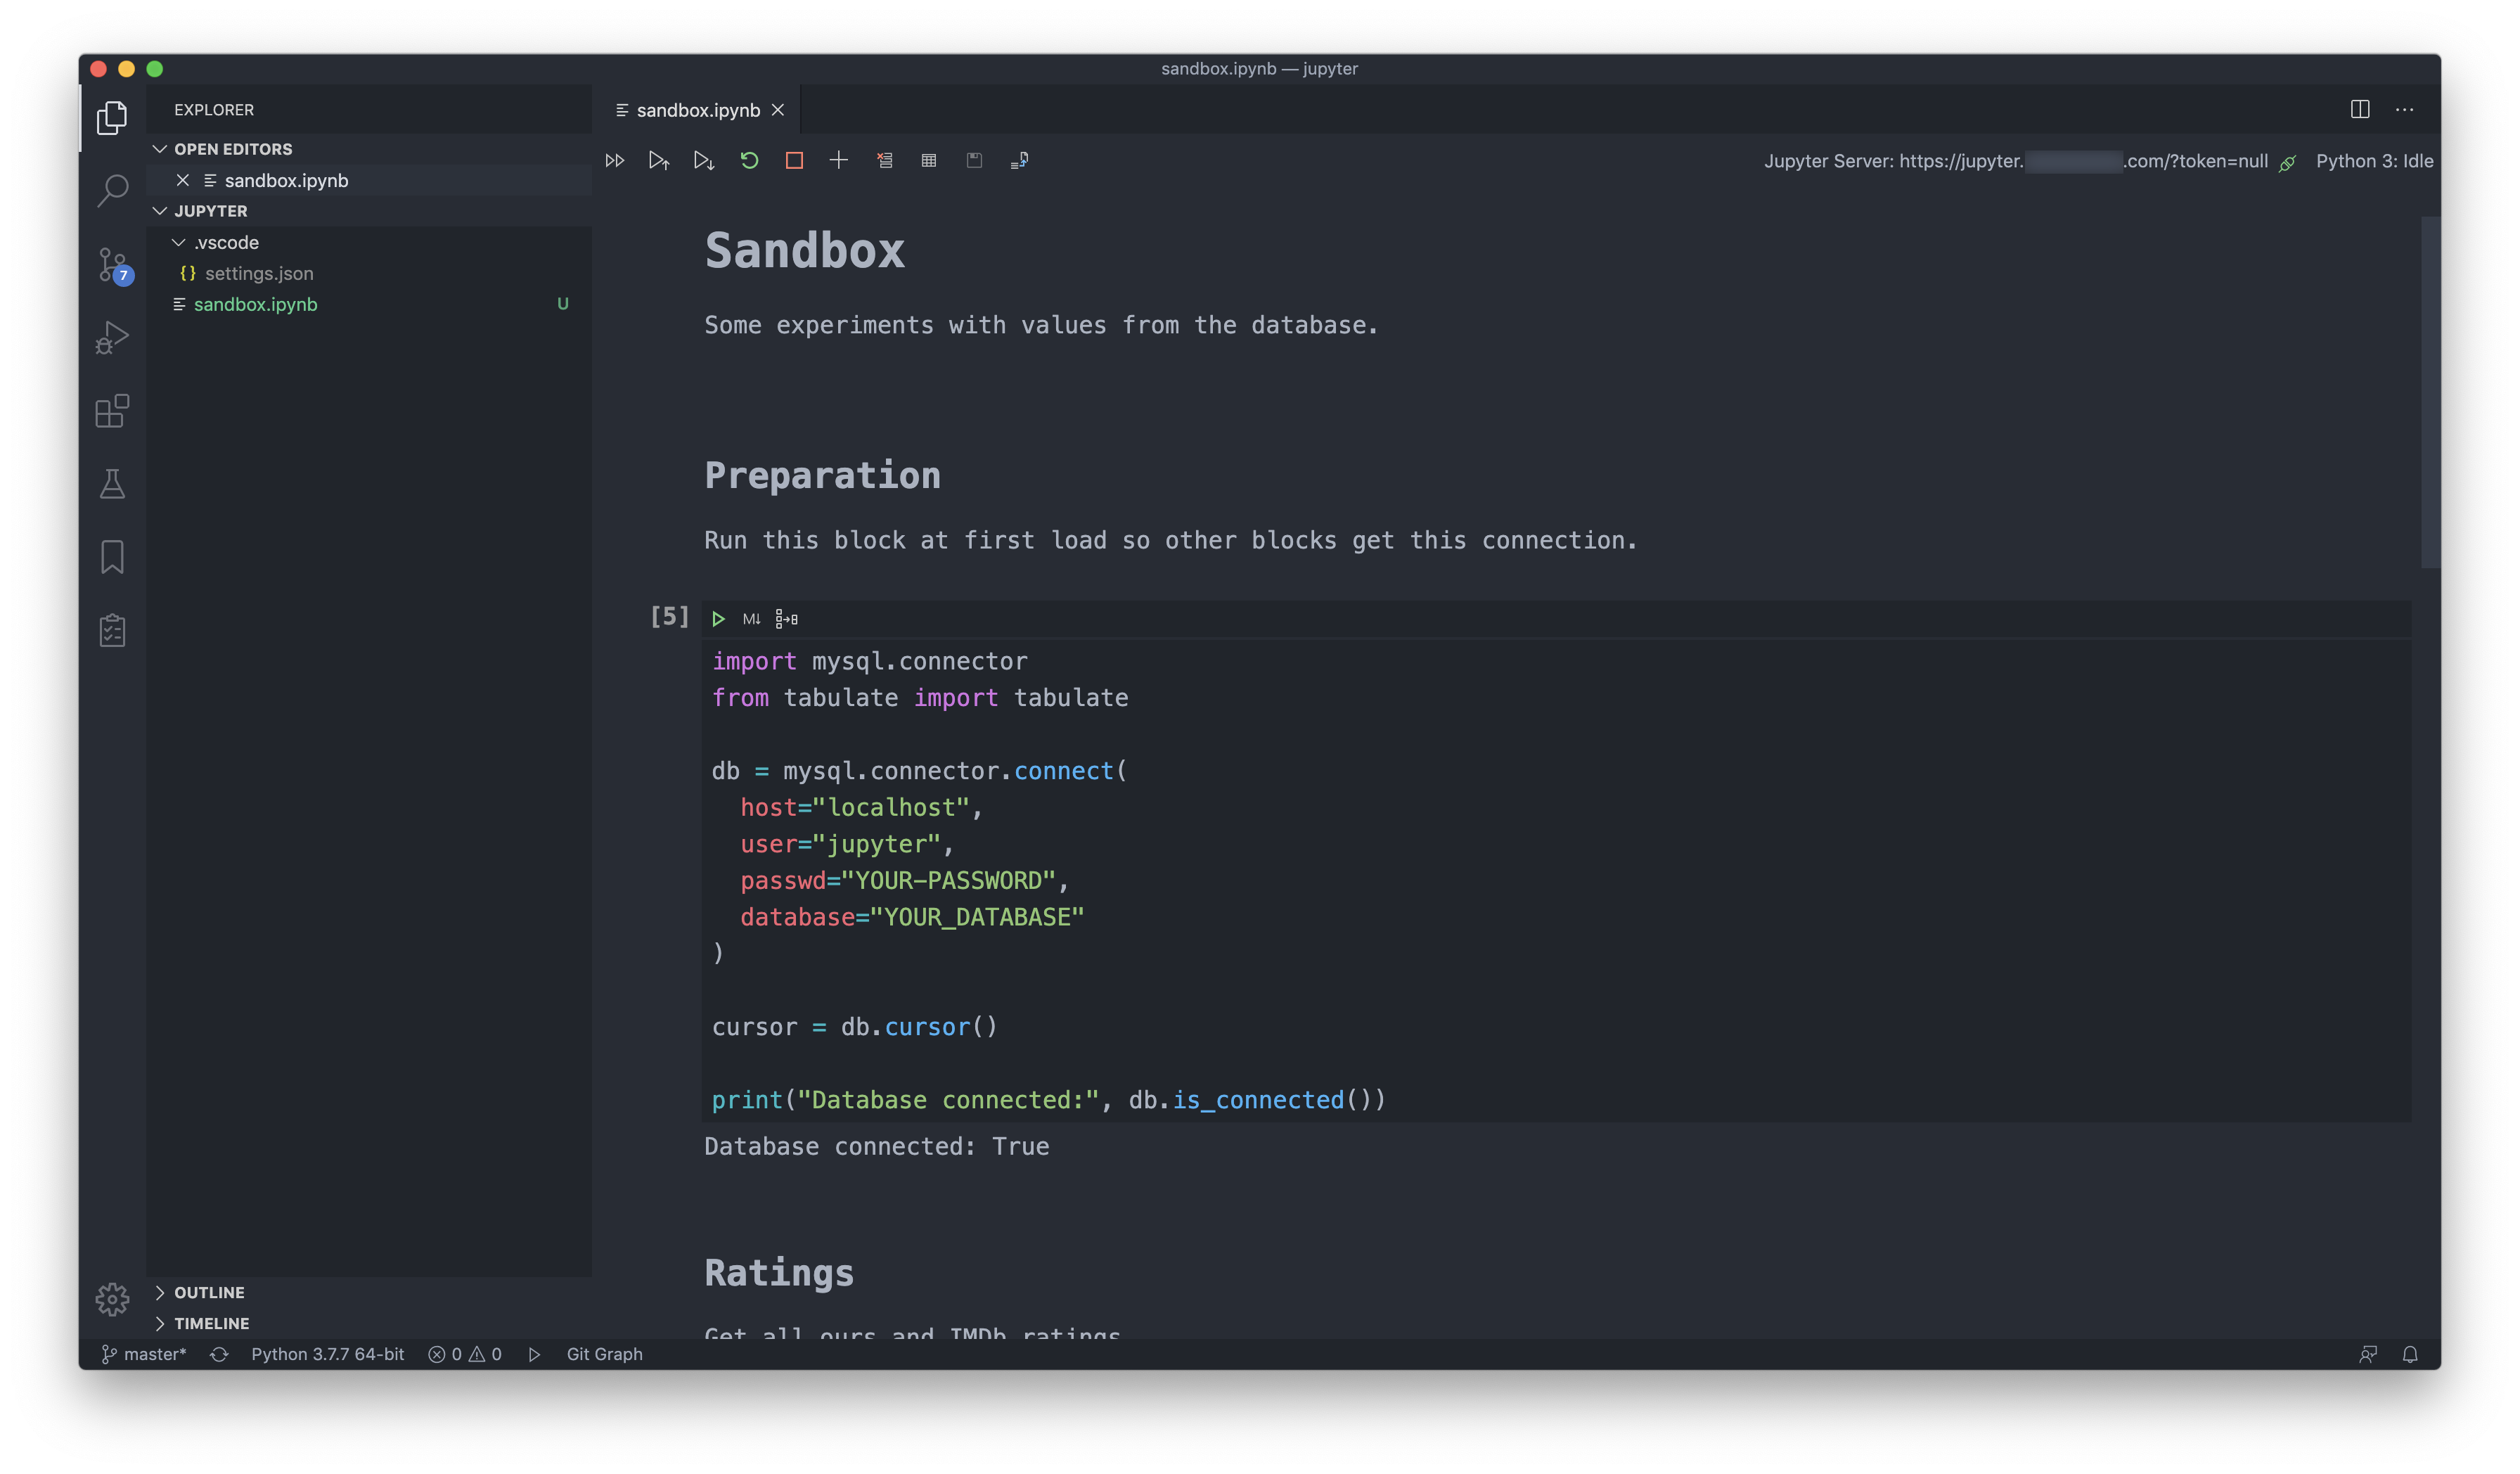Scroll down to Ratings section
The height and width of the screenshot is (1474, 2520).
pyautogui.click(x=778, y=1272)
